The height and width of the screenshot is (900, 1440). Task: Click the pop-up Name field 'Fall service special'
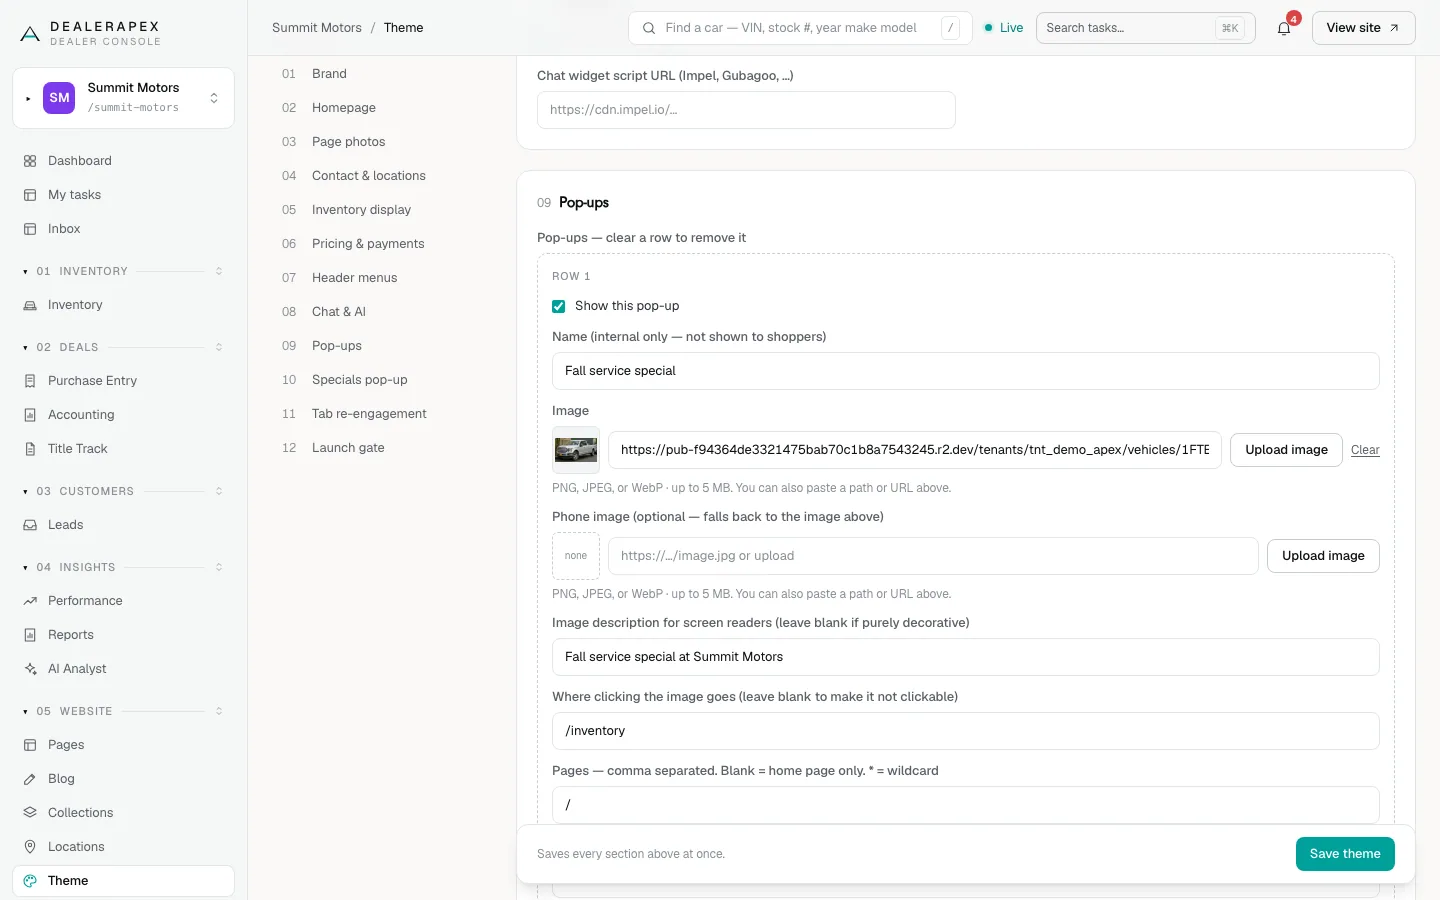[x=966, y=371]
